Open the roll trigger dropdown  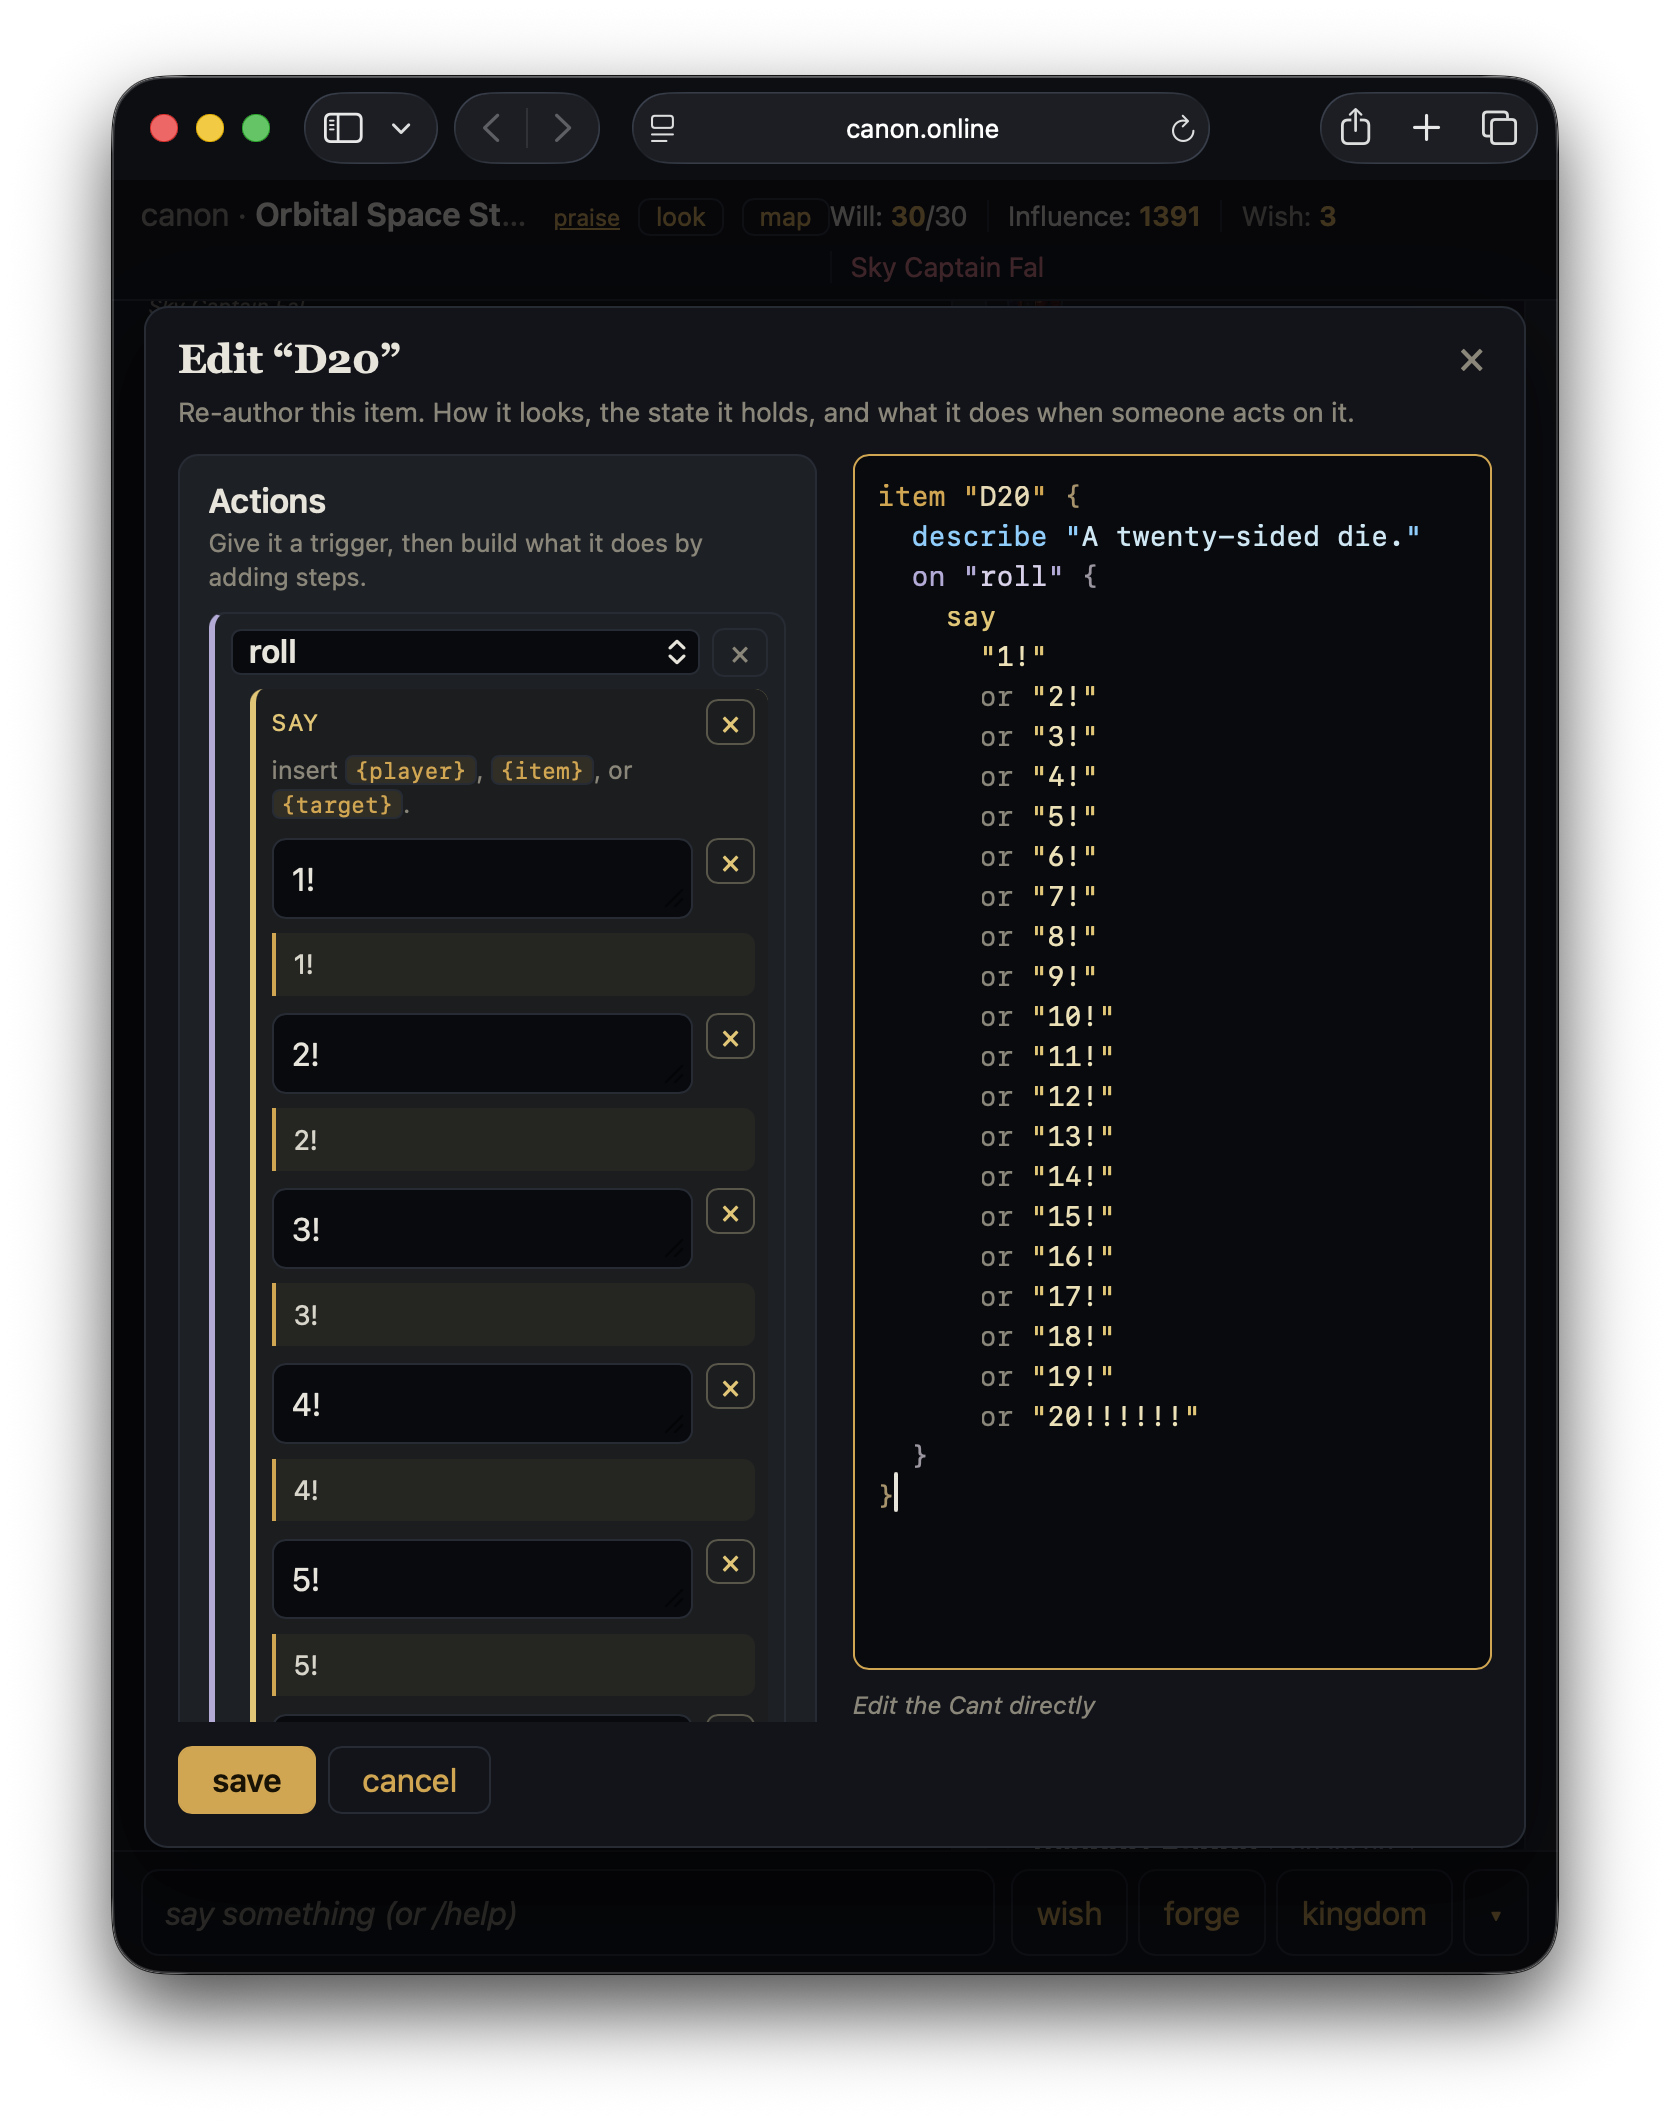click(465, 652)
